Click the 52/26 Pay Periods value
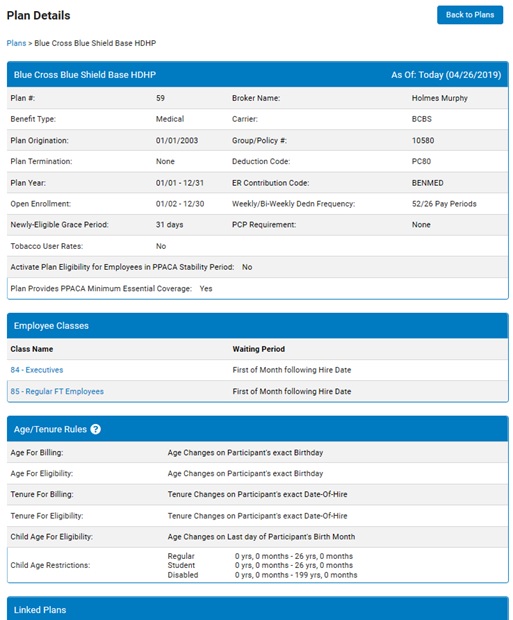Screen dimensions: 513x620 444,204
